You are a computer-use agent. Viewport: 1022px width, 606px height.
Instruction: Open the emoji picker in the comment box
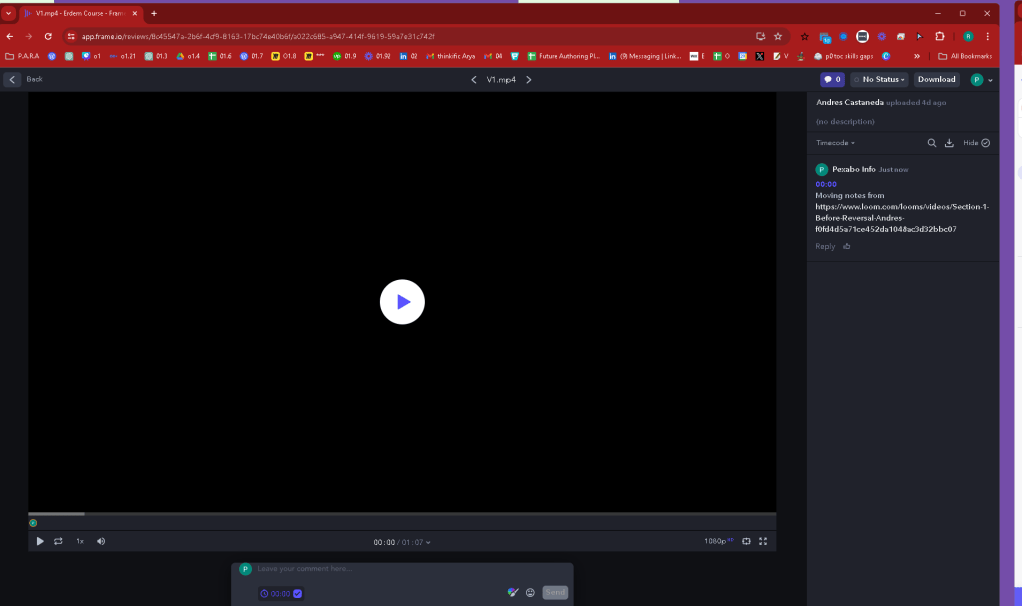[x=531, y=592]
